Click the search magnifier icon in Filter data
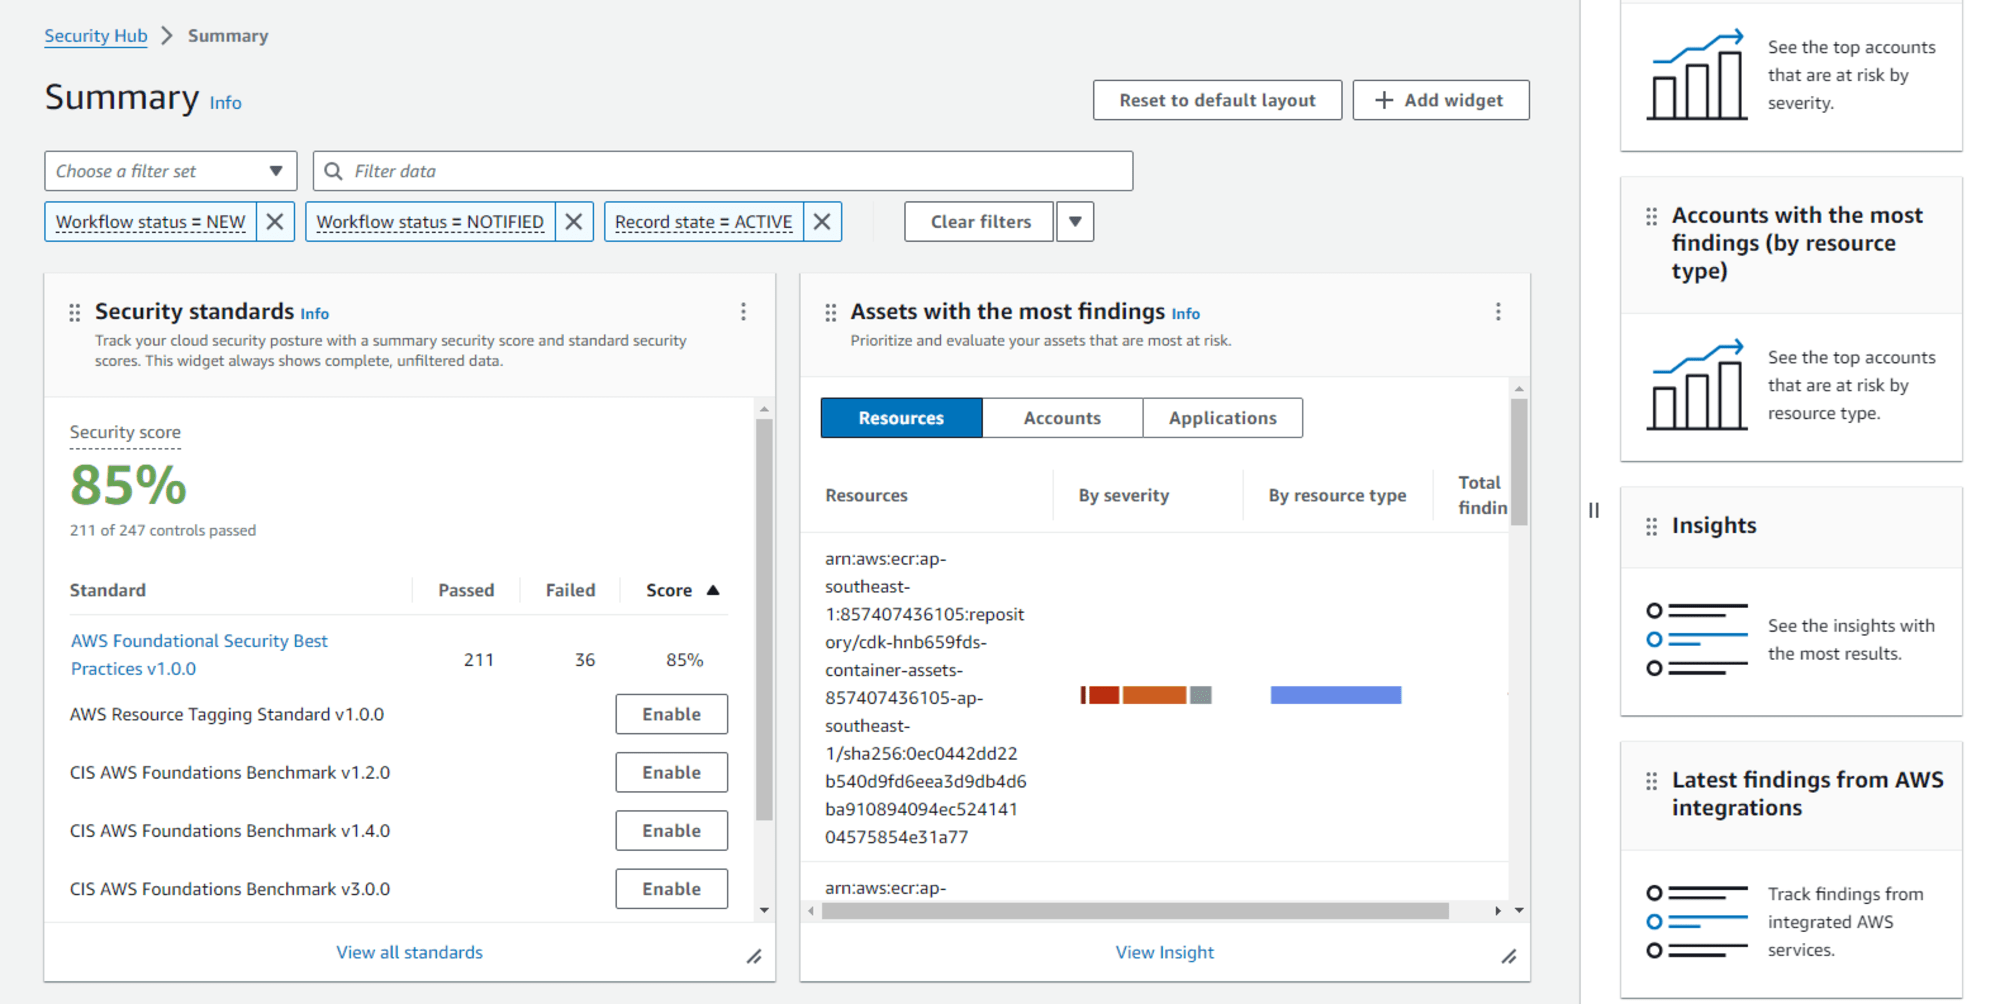The height and width of the screenshot is (1004, 2000). [334, 171]
